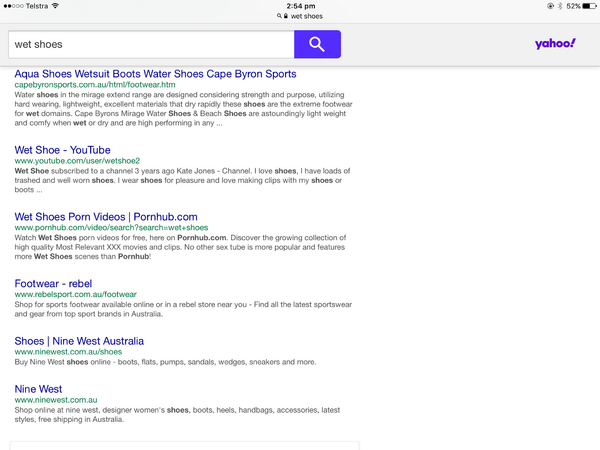
Task: Click the www.ninewest.com.au/shoes URL
Action: click(68, 352)
